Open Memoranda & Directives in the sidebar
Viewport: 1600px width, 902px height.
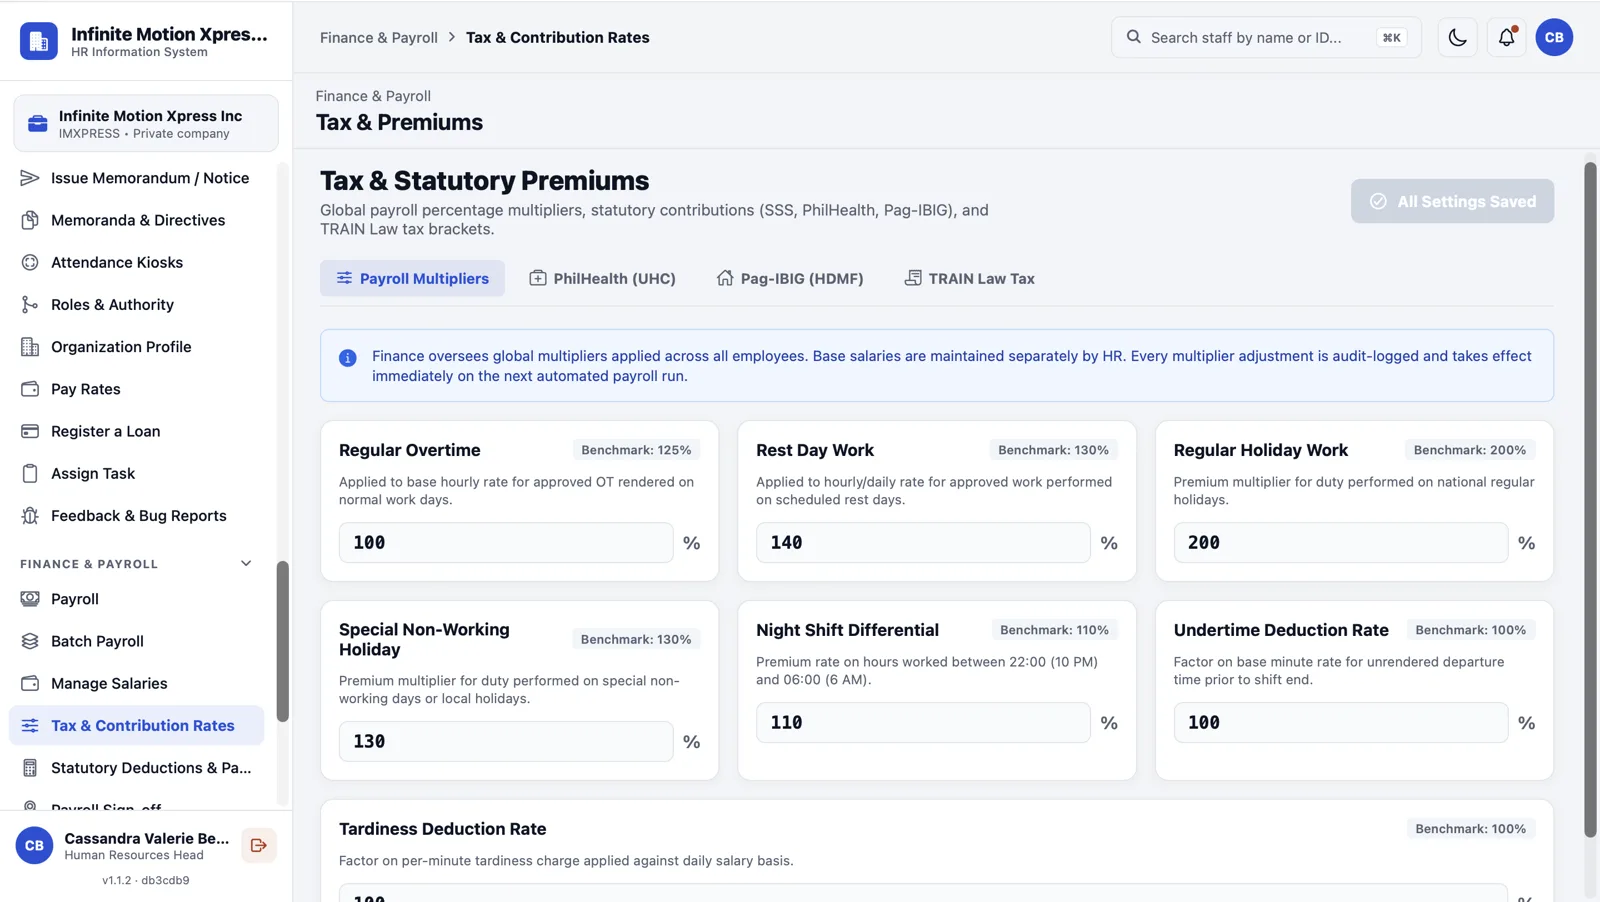137,220
